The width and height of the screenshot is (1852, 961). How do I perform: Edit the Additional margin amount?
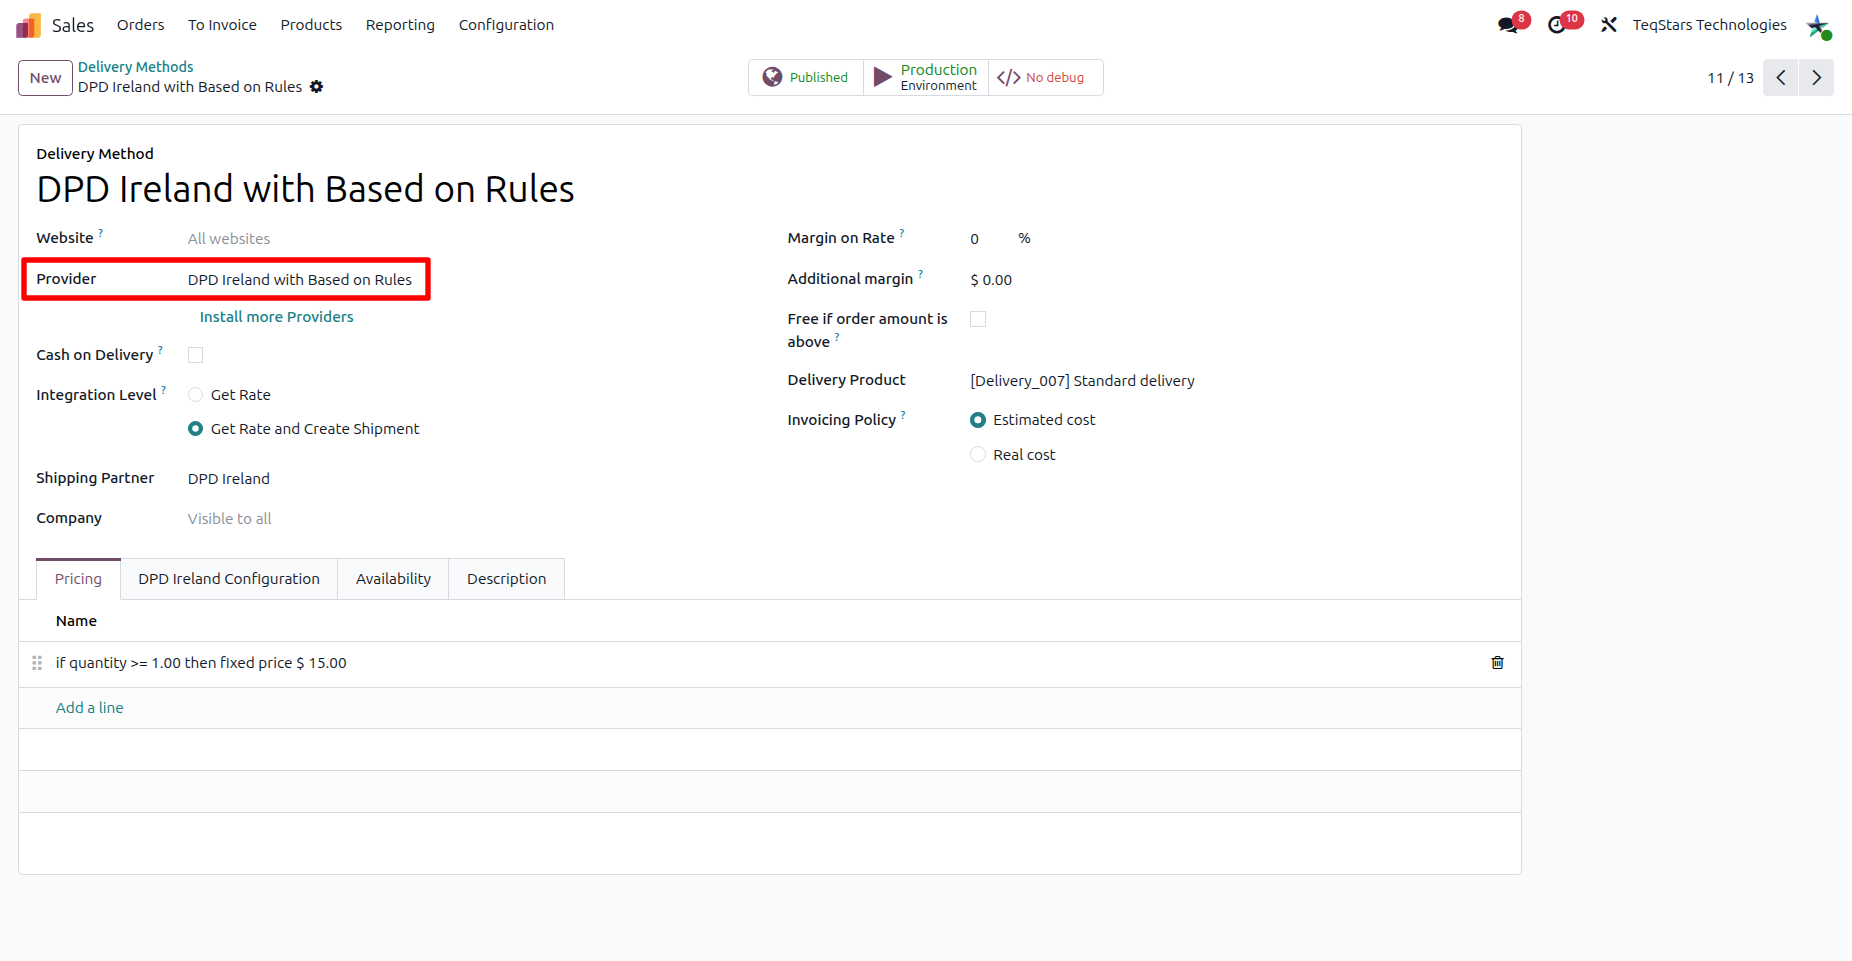tap(991, 280)
